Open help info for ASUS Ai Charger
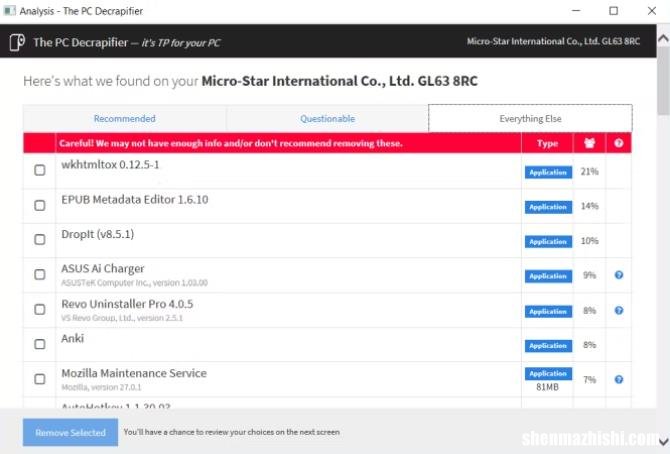The image size is (670, 454). (618, 275)
